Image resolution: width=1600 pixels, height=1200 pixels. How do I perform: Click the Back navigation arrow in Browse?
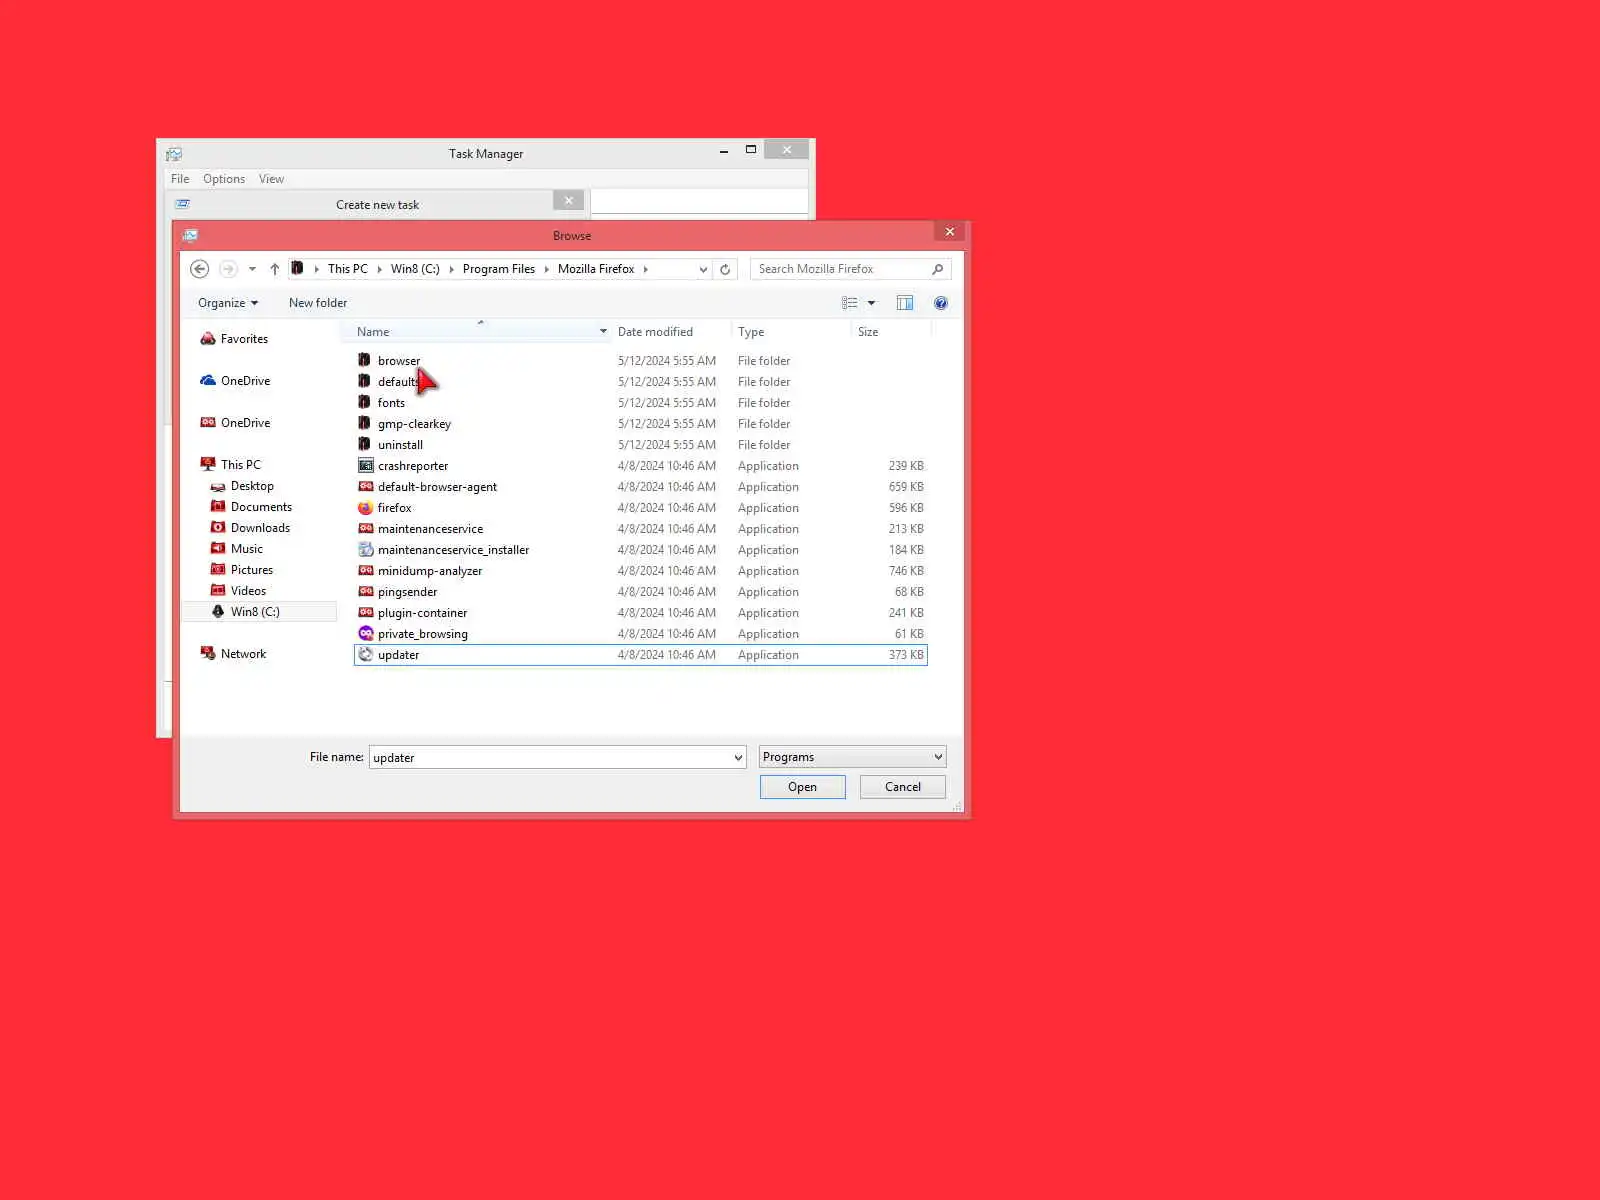(199, 269)
